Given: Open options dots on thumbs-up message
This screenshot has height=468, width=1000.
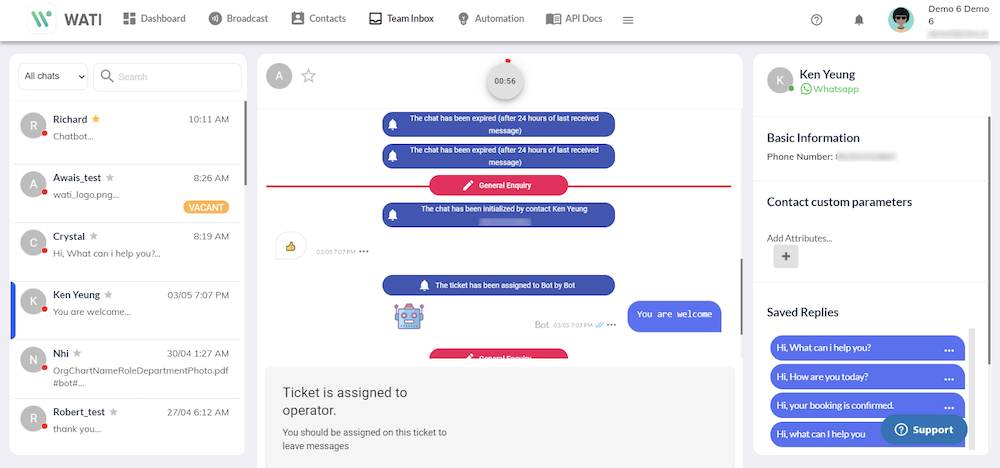Looking at the screenshot, I should pyautogui.click(x=364, y=251).
